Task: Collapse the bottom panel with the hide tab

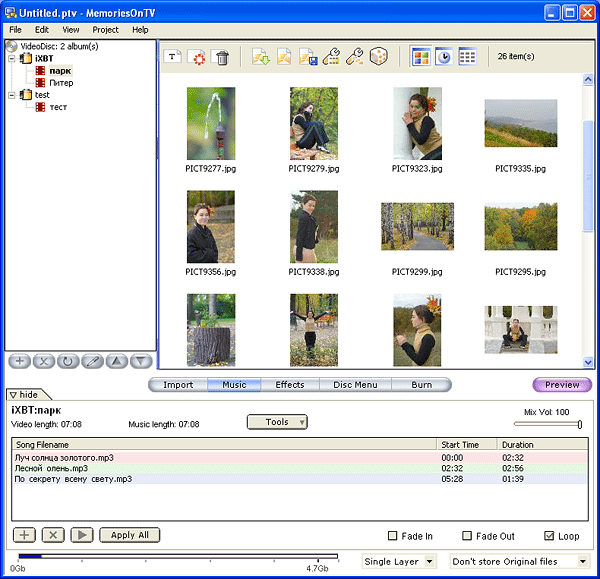Action: point(27,395)
